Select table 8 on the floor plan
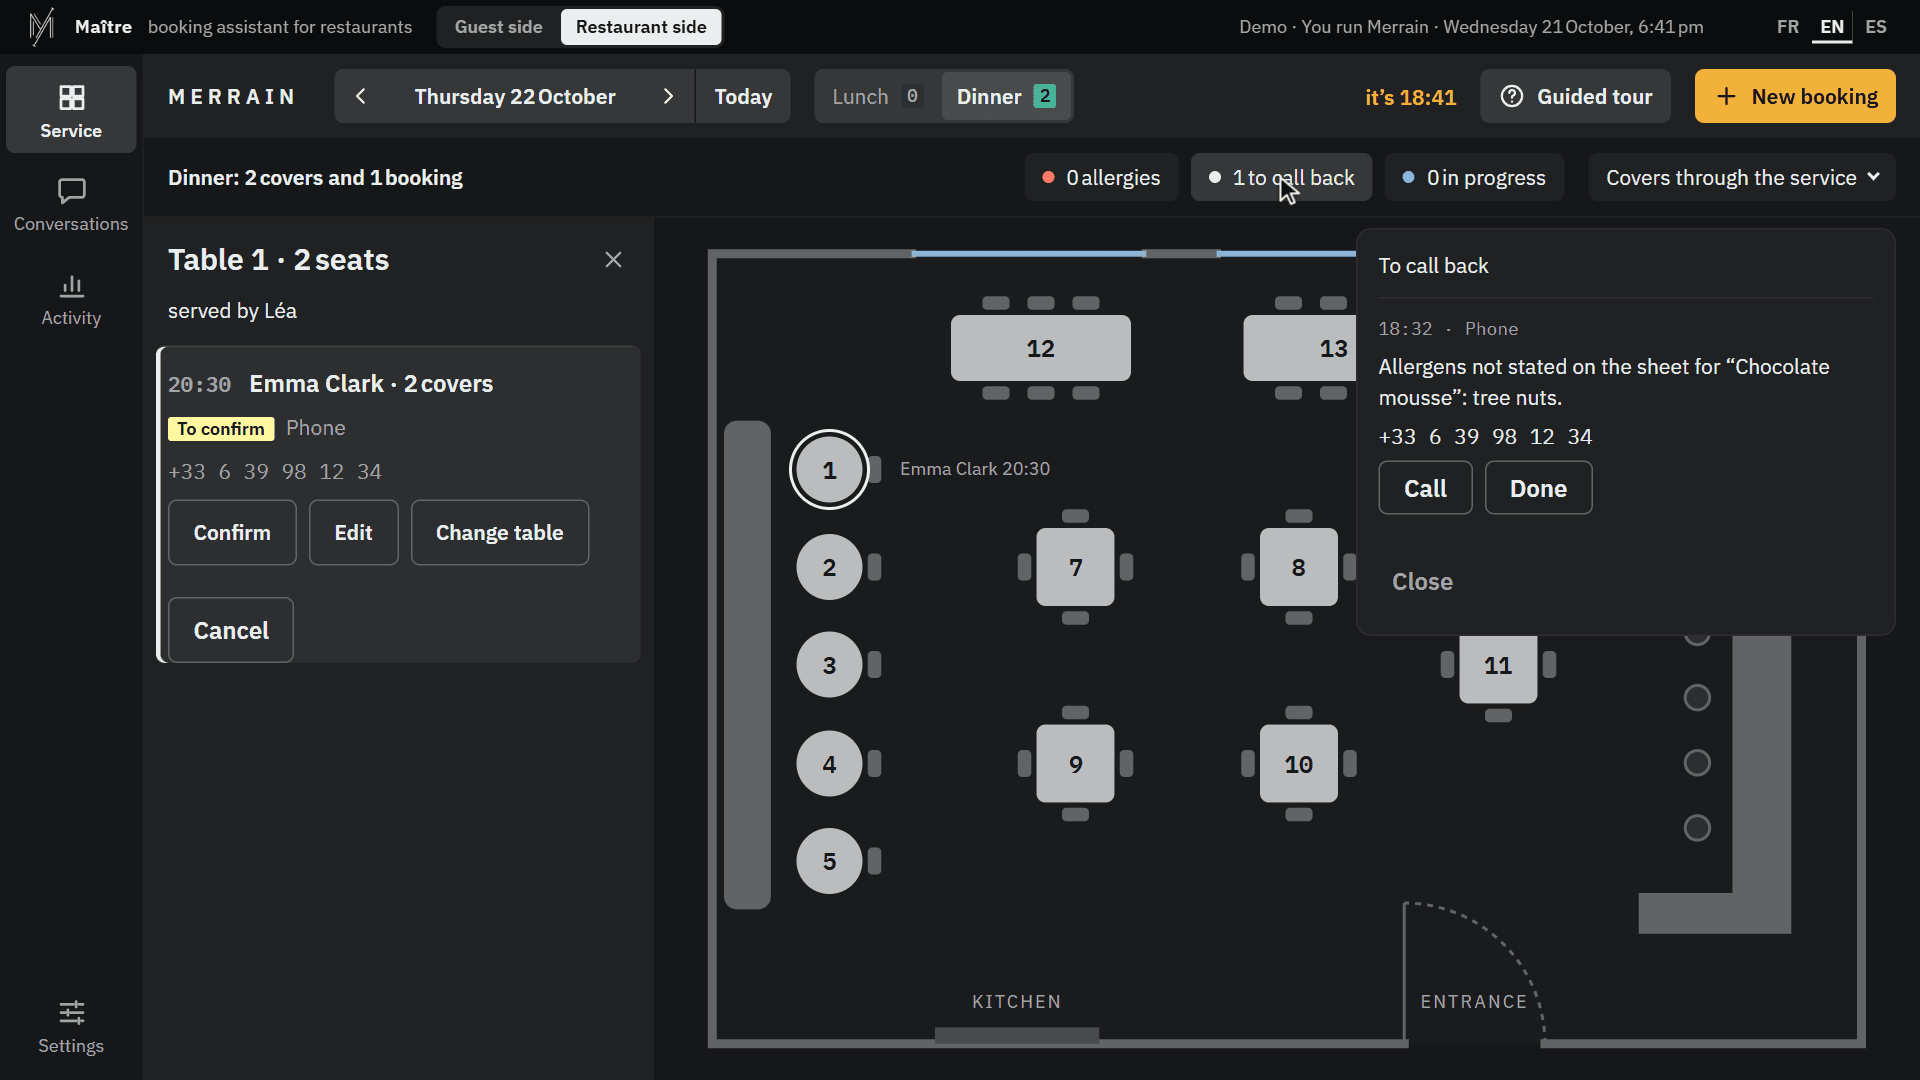This screenshot has width=1920, height=1080. coord(1298,567)
